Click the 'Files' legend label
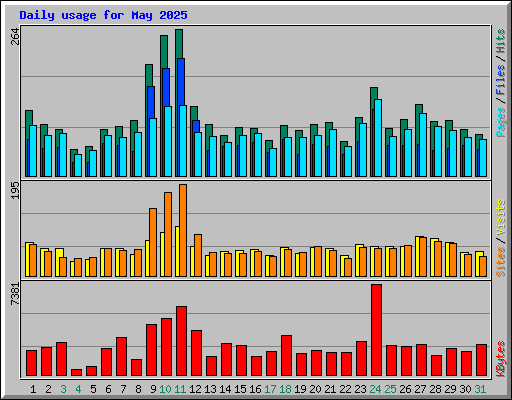Viewport: 512px width, 400px height. pyautogui.click(x=500, y=80)
